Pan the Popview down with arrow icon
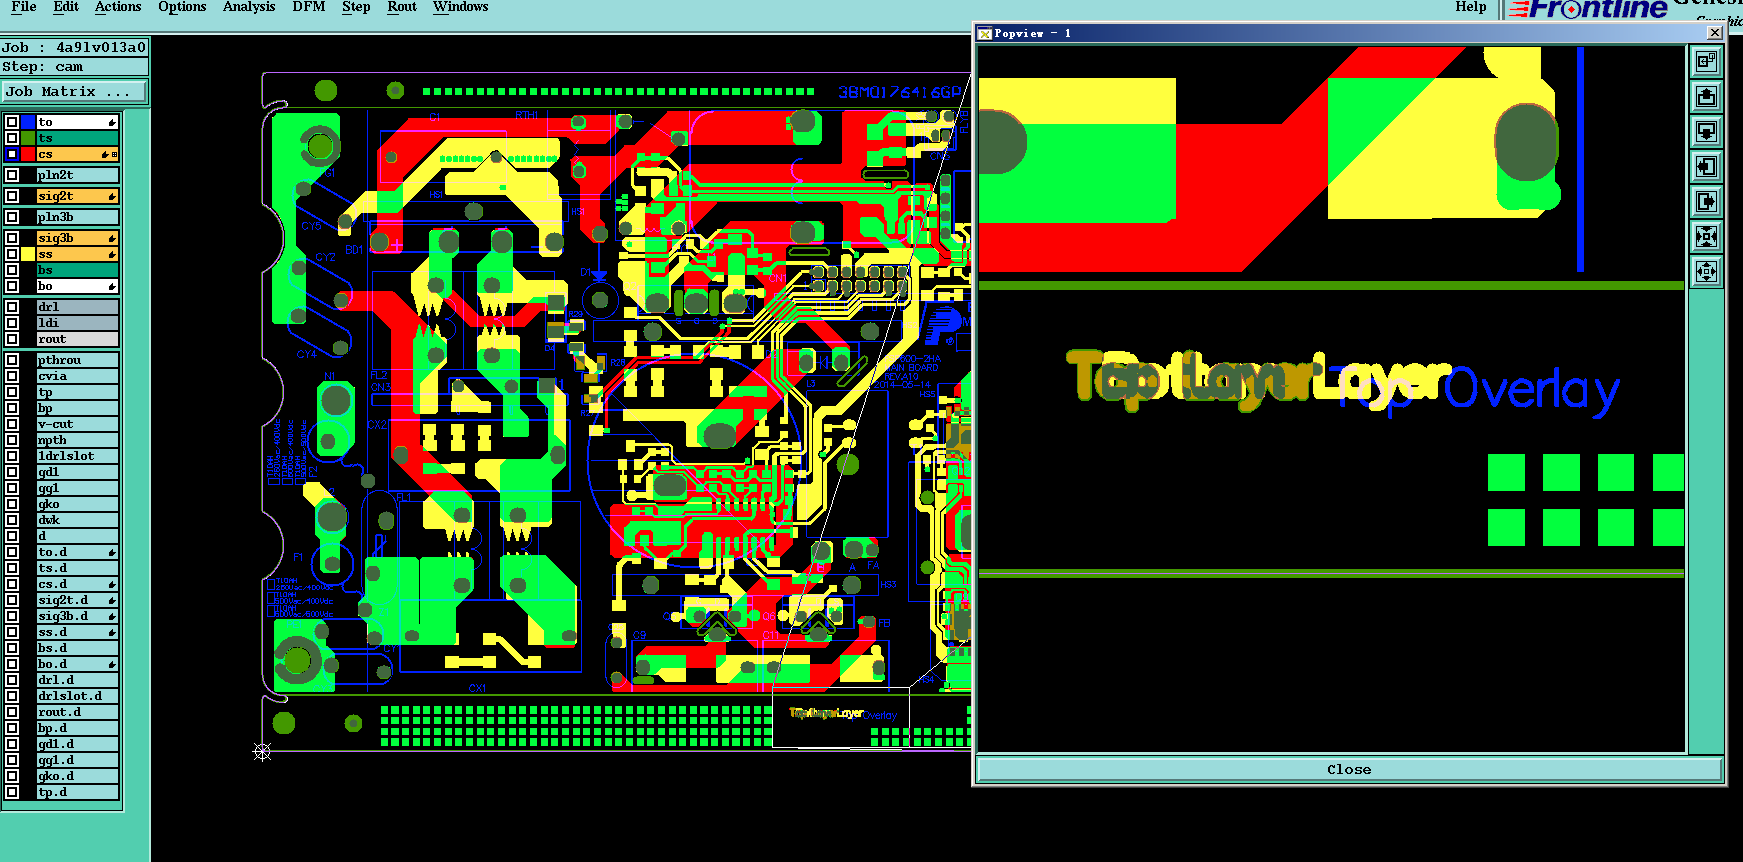This screenshot has width=1743, height=862. click(x=1706, y=132)
